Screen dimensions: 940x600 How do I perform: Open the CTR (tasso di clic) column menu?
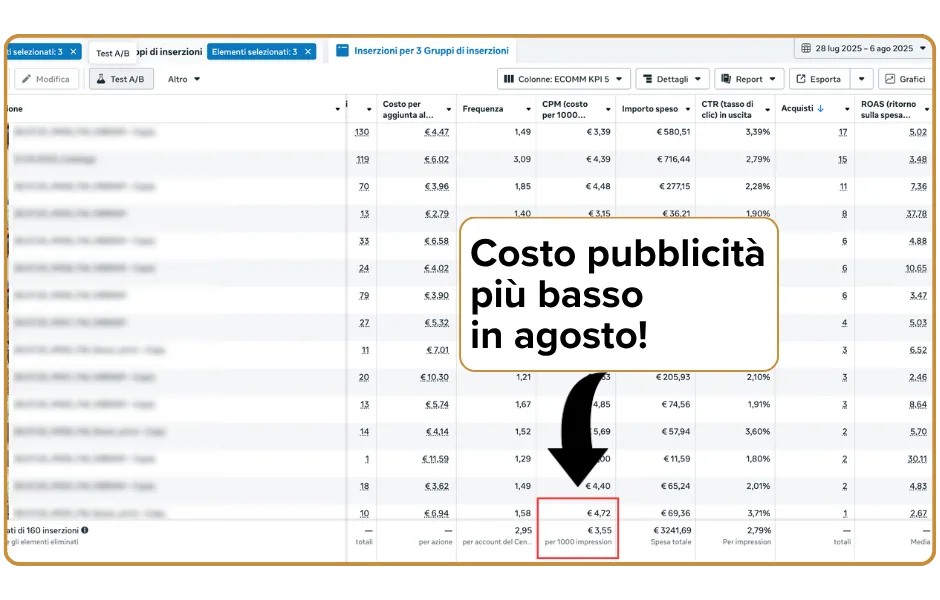tap(767, 109)
